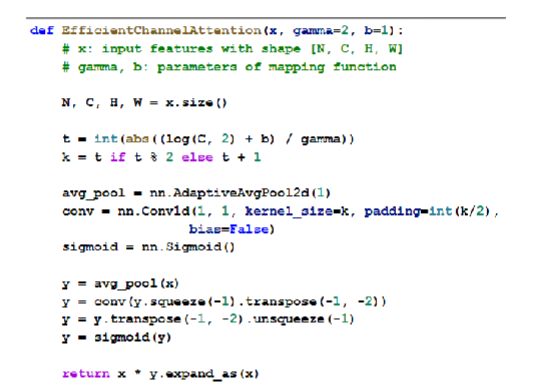Click the 'def' keyword
Screen dimensions: 550x382
coord(42,31)
